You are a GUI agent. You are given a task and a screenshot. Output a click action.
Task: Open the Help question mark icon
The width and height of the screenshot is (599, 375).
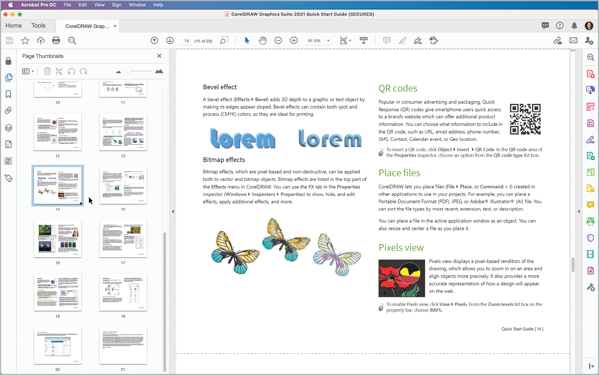pyautogui.click(x=560, y=26)
